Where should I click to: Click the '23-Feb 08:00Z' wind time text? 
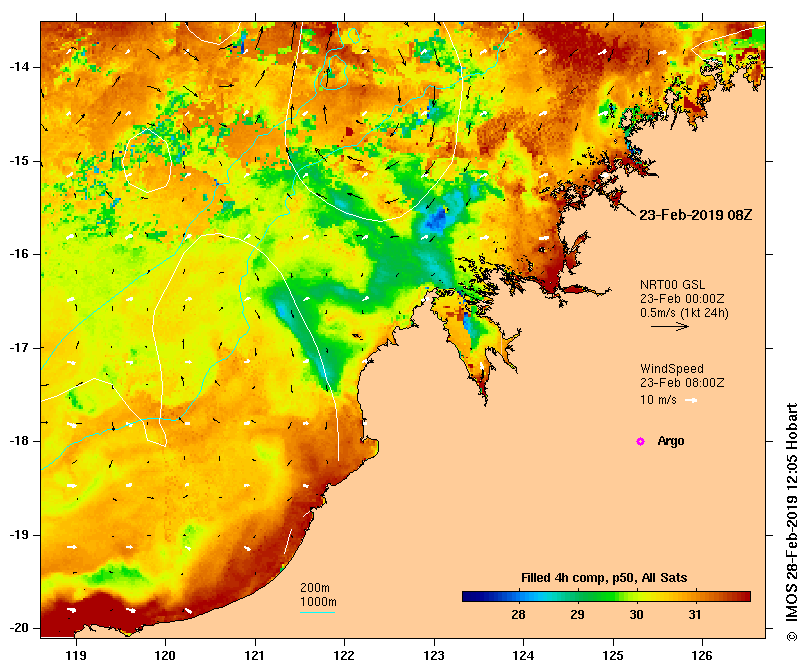click(x=682, y=383)
